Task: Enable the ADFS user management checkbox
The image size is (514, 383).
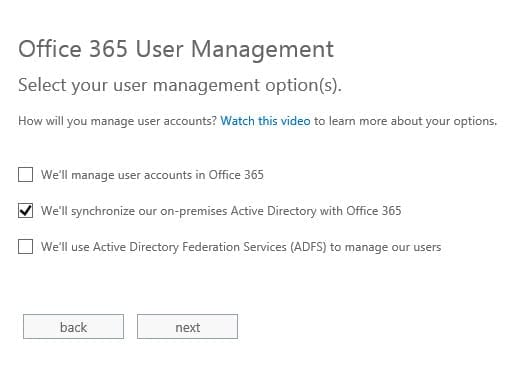Action: tap(25, 247)
